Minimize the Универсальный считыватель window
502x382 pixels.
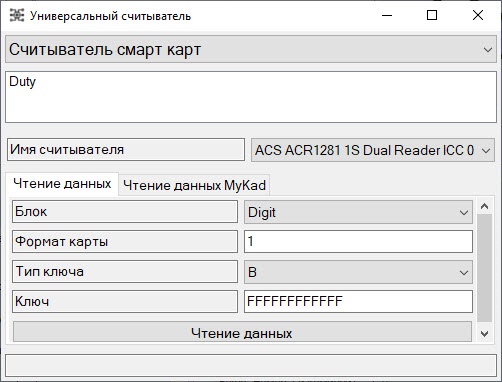[387, 15]
